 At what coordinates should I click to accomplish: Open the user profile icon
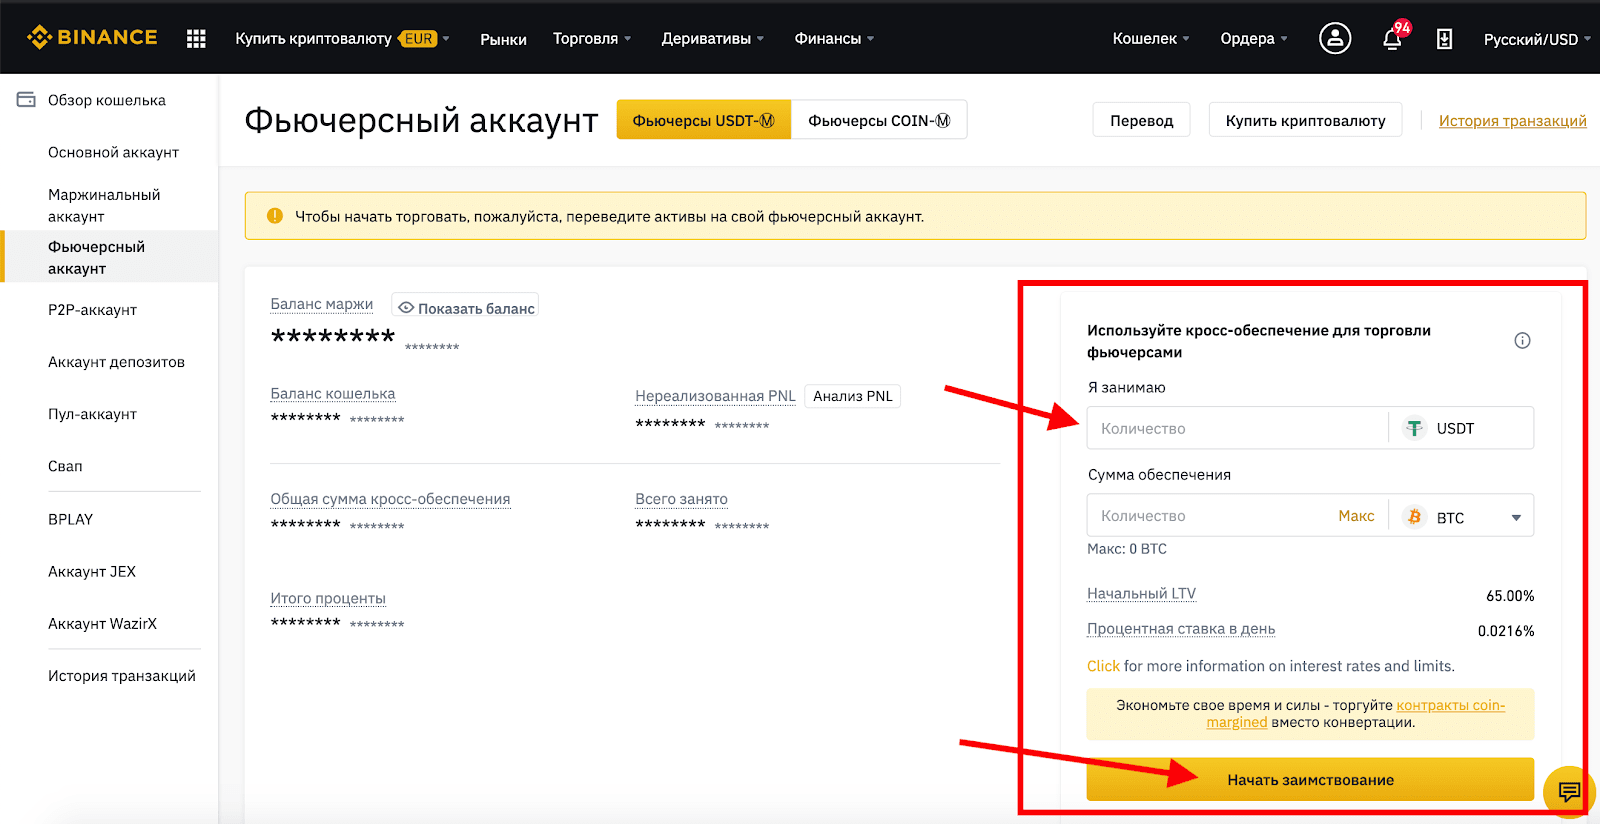coord(1335,38)
